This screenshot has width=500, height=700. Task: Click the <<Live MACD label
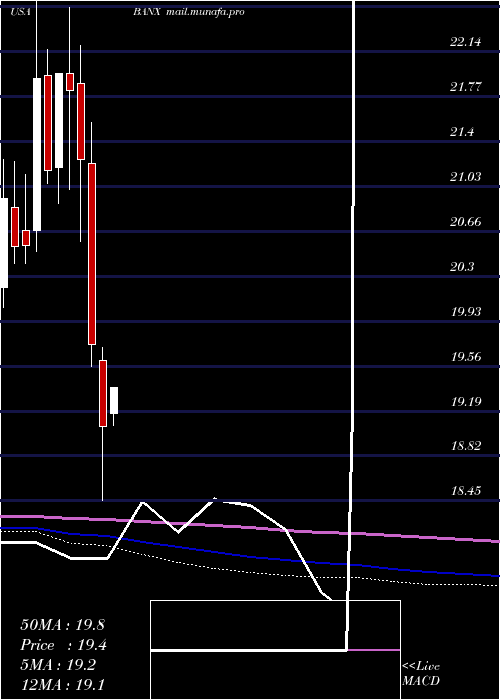tap(421, 673)
